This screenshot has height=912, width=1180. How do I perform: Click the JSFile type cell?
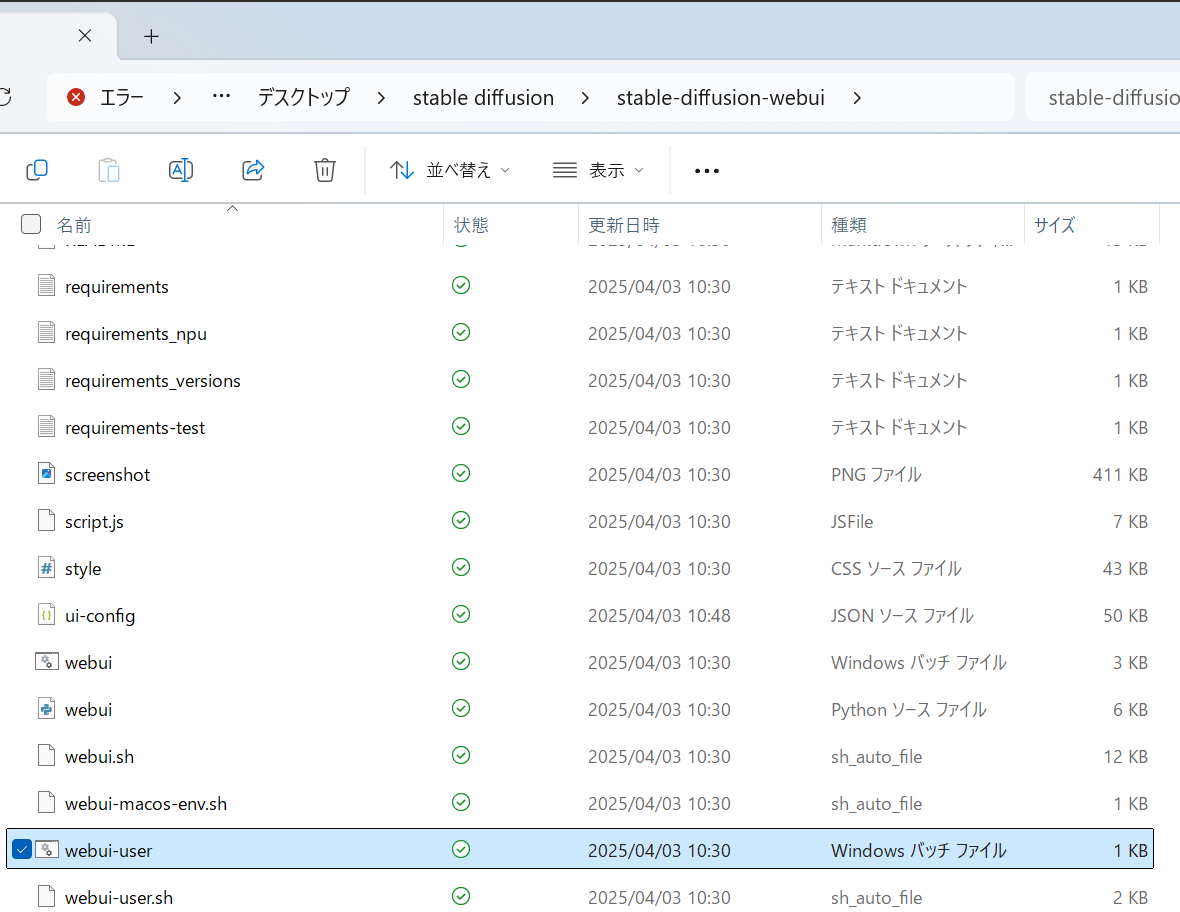tap(852, 521)
